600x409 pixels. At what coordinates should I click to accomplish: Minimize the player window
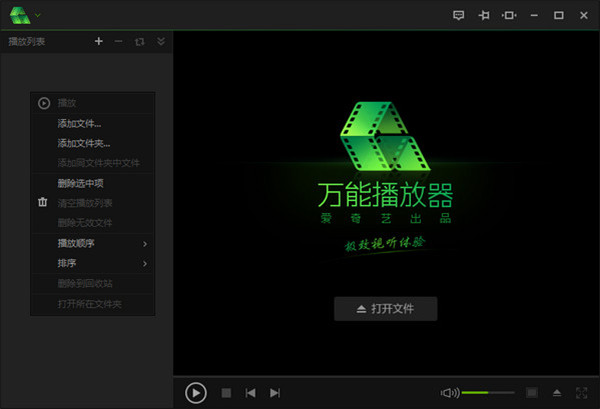[534, 15]
